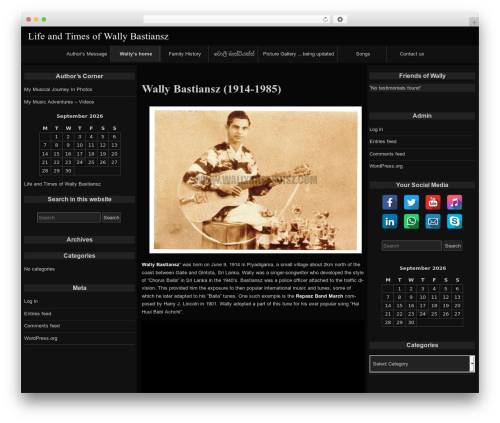Click the Search in this website heading

pos(79,199)
